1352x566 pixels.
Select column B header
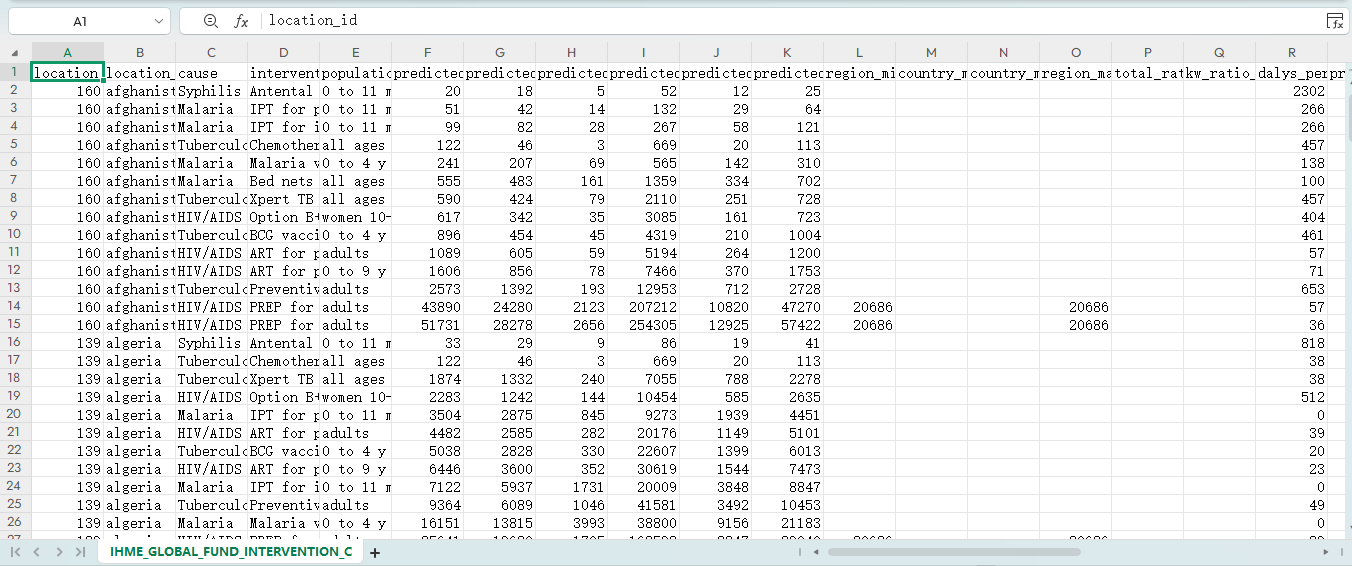tap(139, 53)
